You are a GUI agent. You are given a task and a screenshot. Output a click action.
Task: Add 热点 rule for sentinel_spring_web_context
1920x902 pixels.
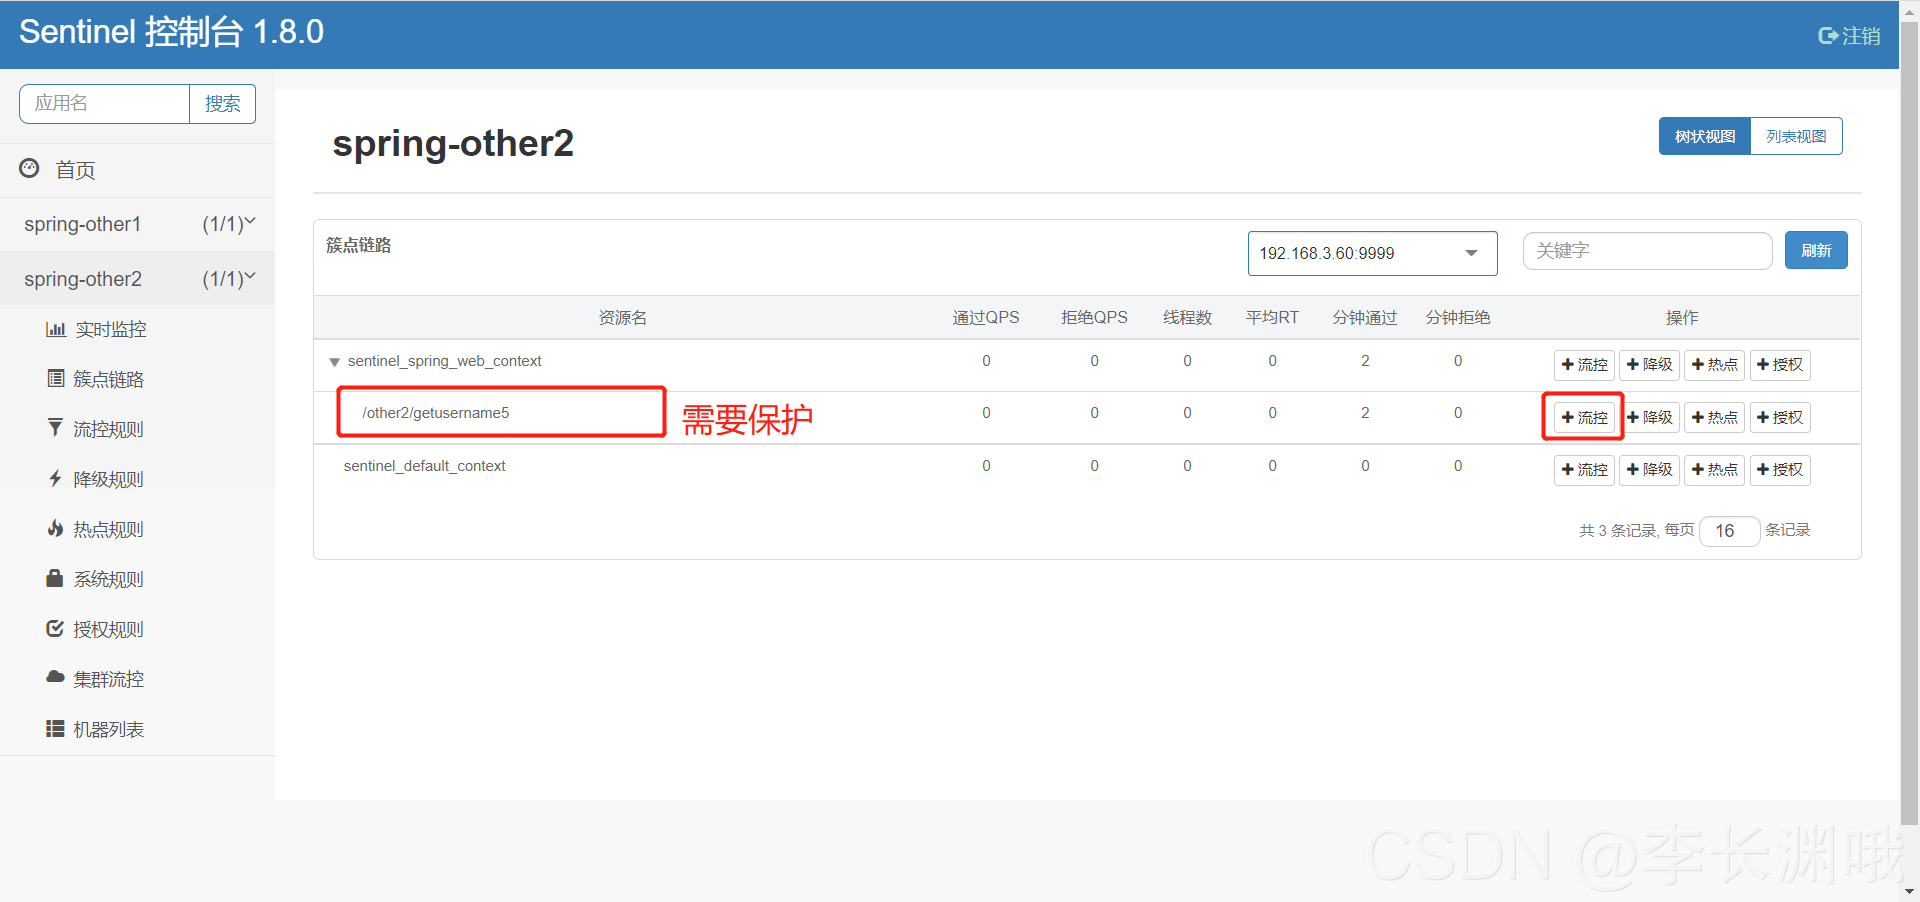pyautogui.click(x=1714, y=365)
